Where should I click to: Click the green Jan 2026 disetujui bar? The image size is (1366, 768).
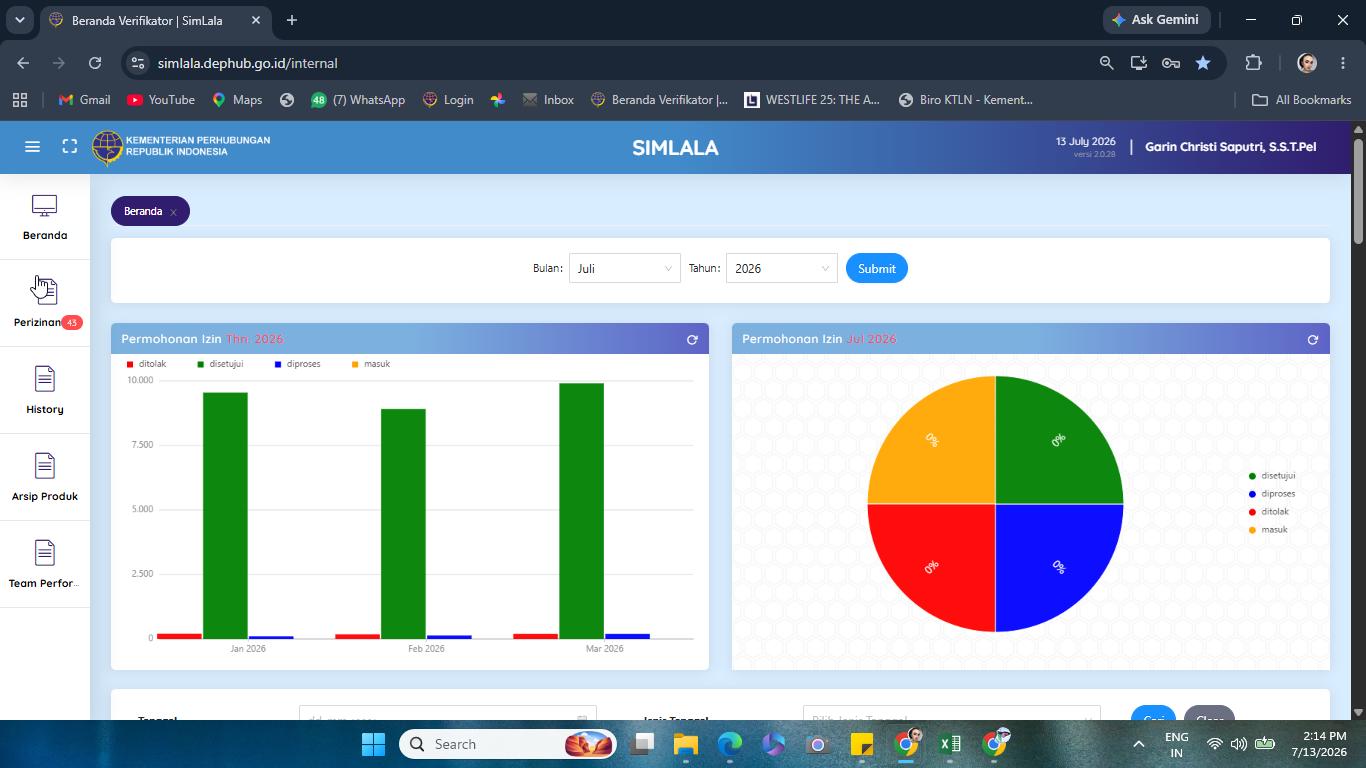click(x=225, y=515)
